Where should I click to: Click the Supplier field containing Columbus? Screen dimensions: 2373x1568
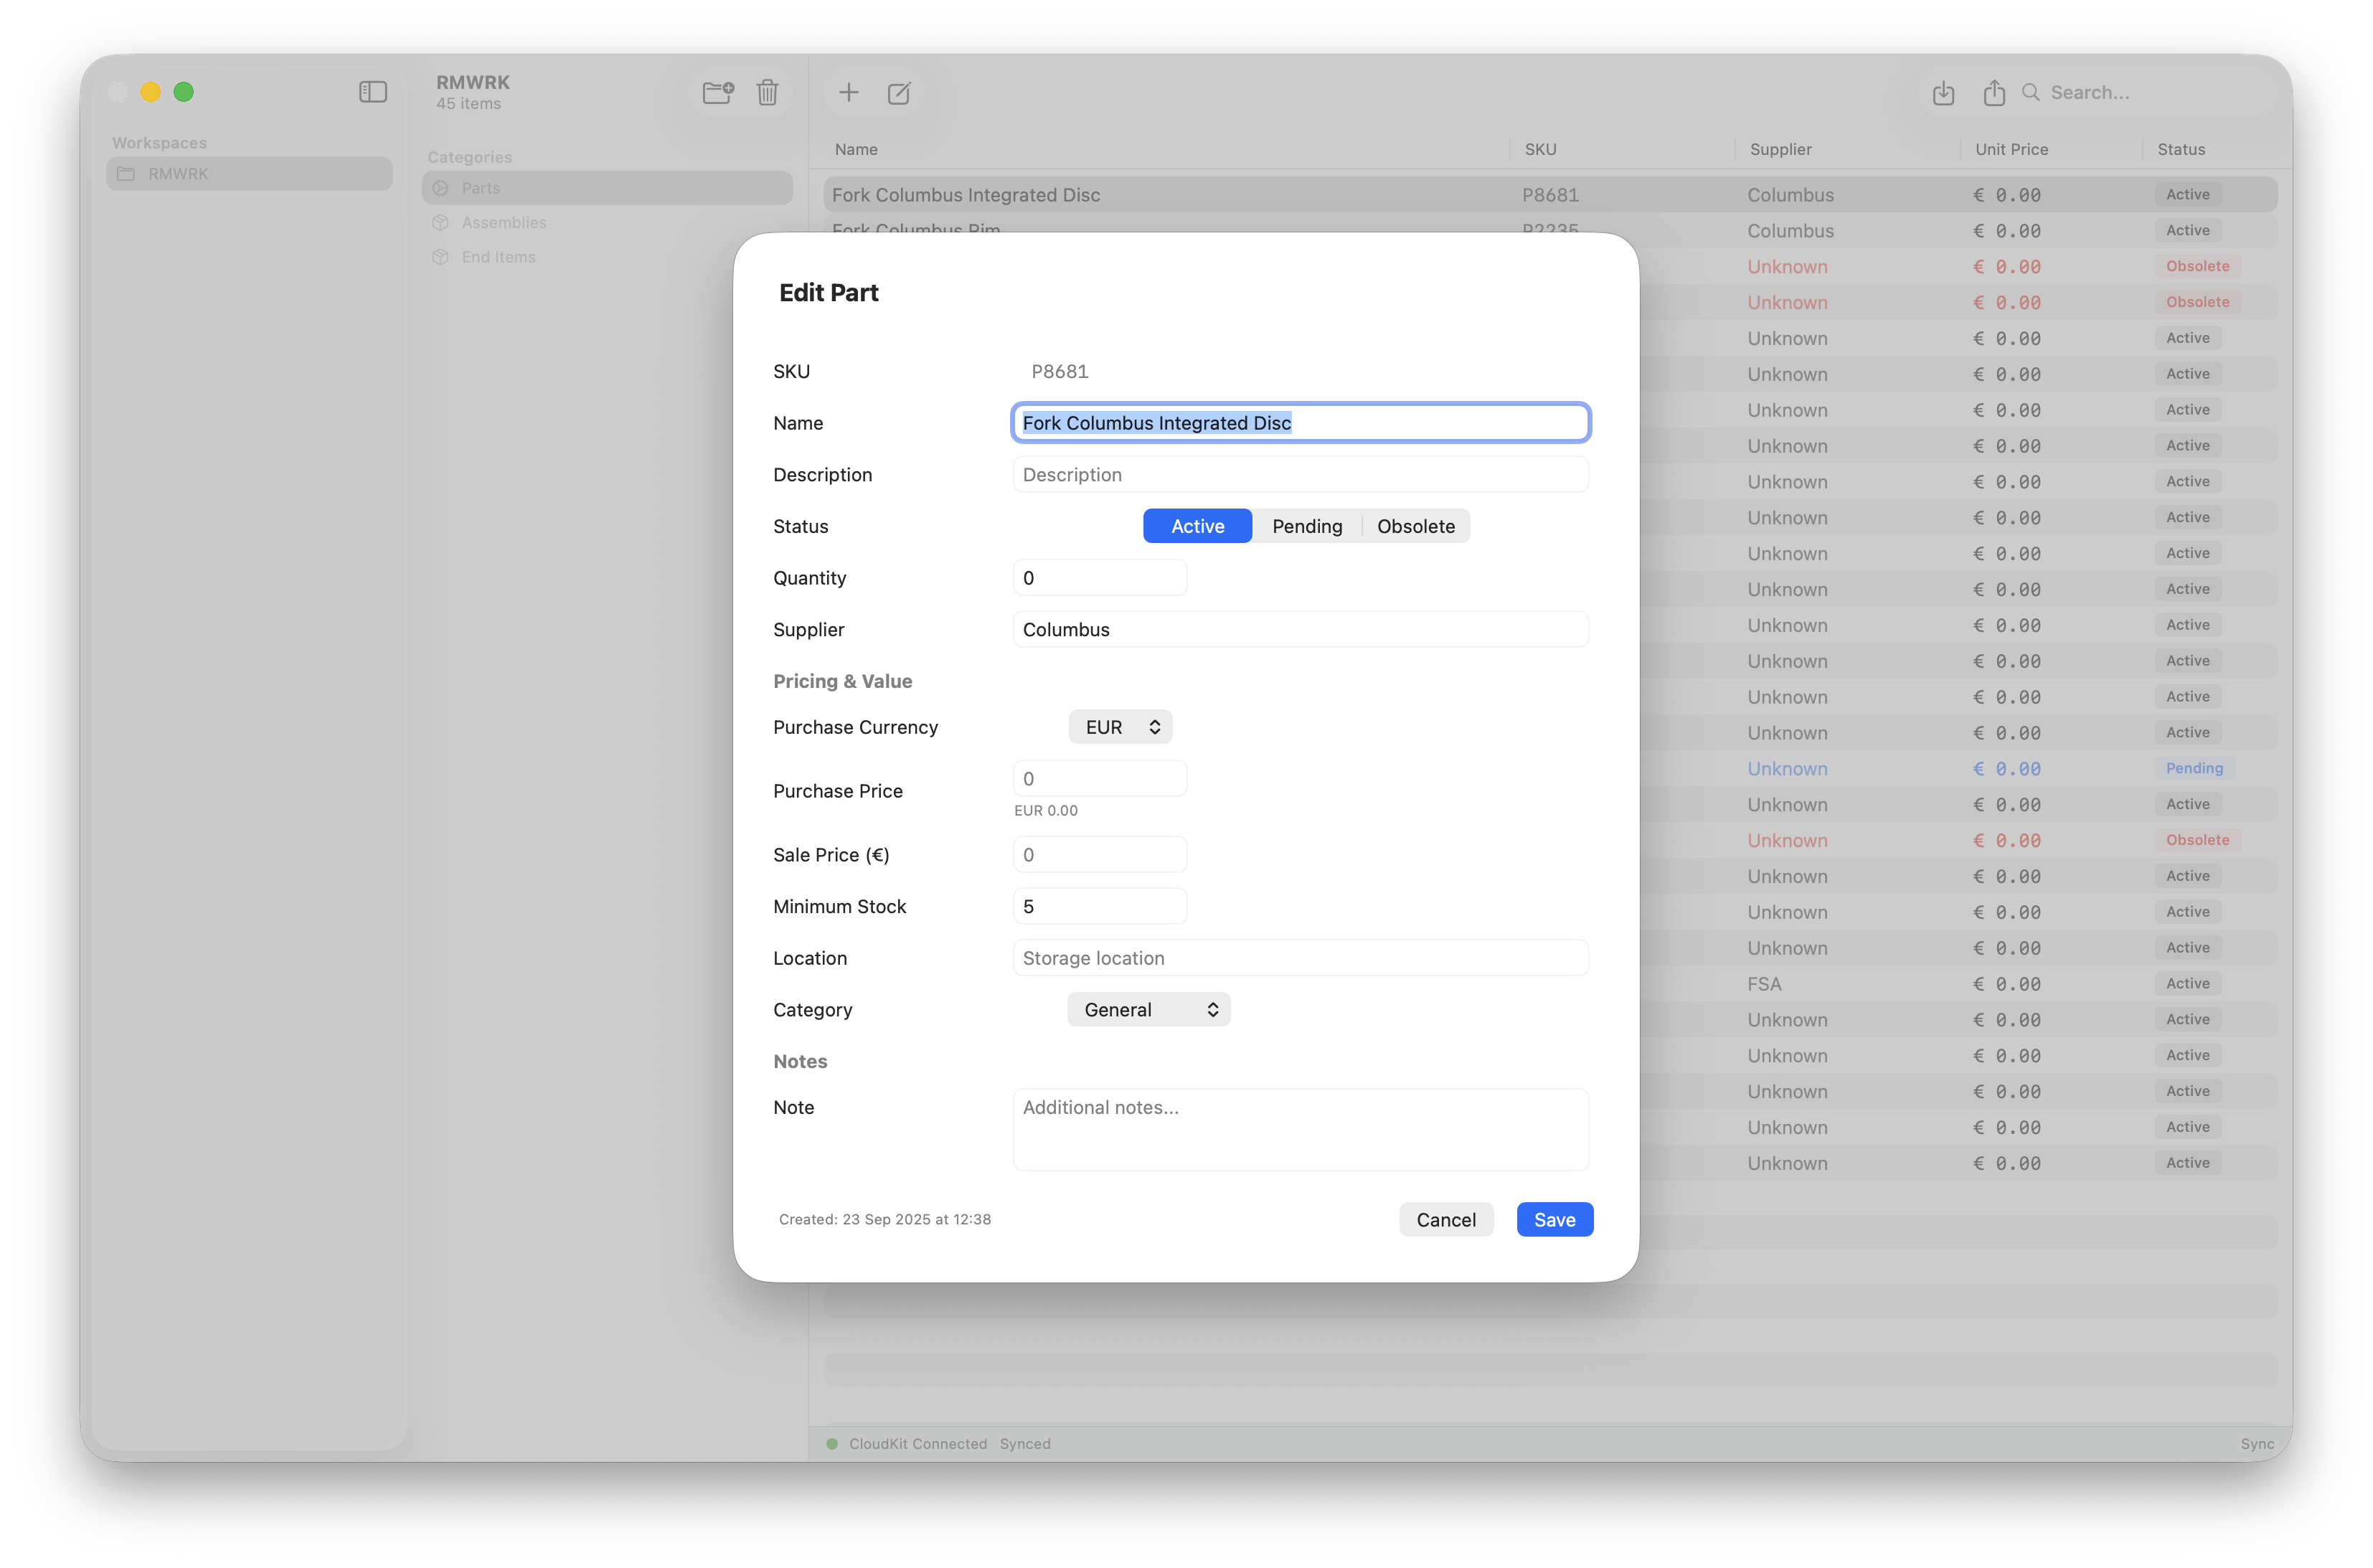[x=1300, y=630]
